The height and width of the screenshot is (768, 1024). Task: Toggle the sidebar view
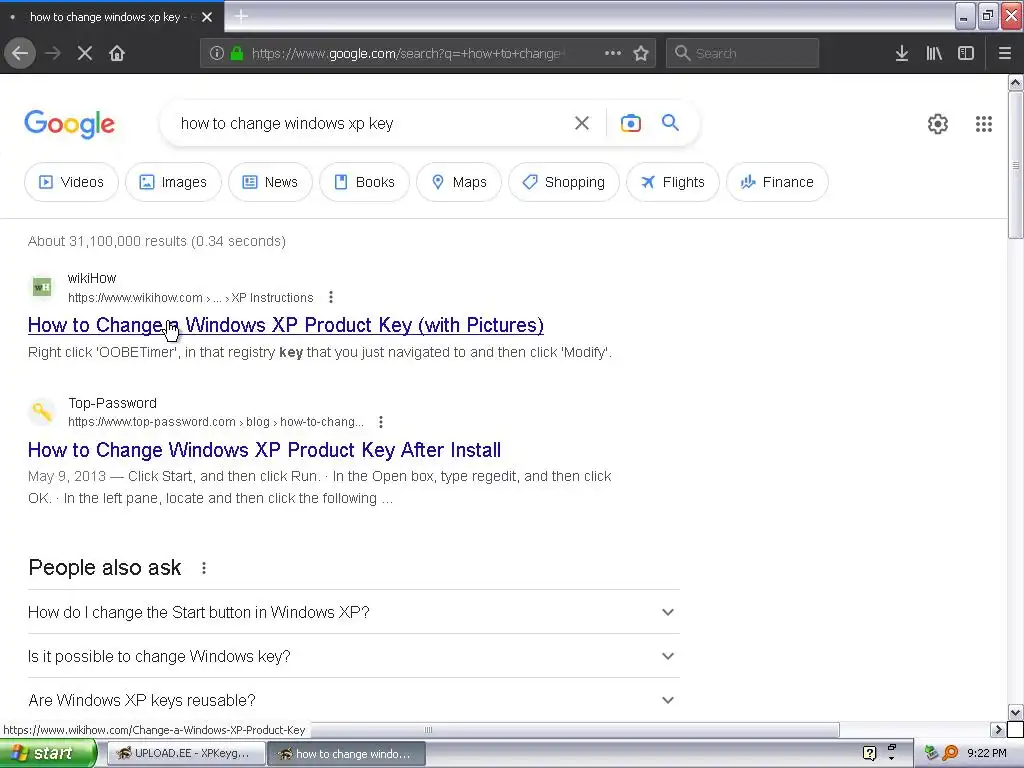(966, 53)
